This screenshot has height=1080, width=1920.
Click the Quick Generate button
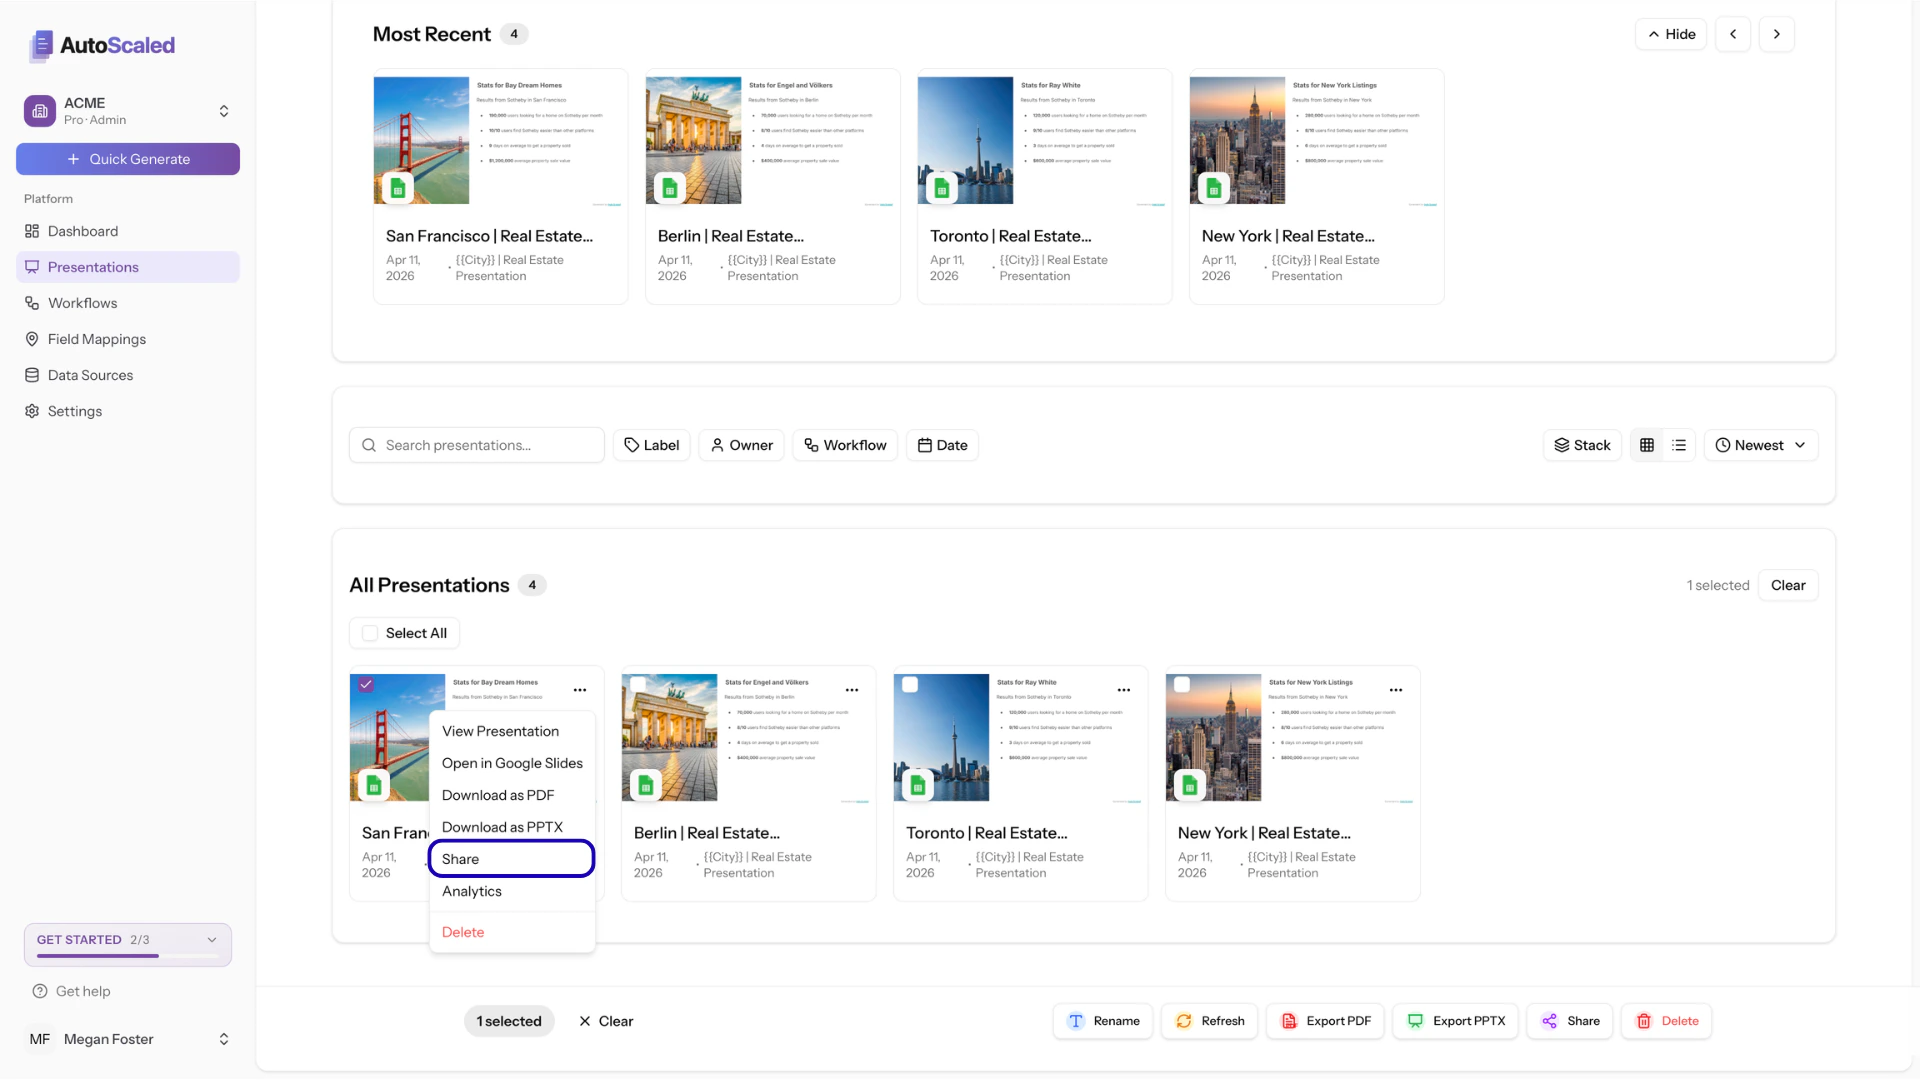[127, 158]
